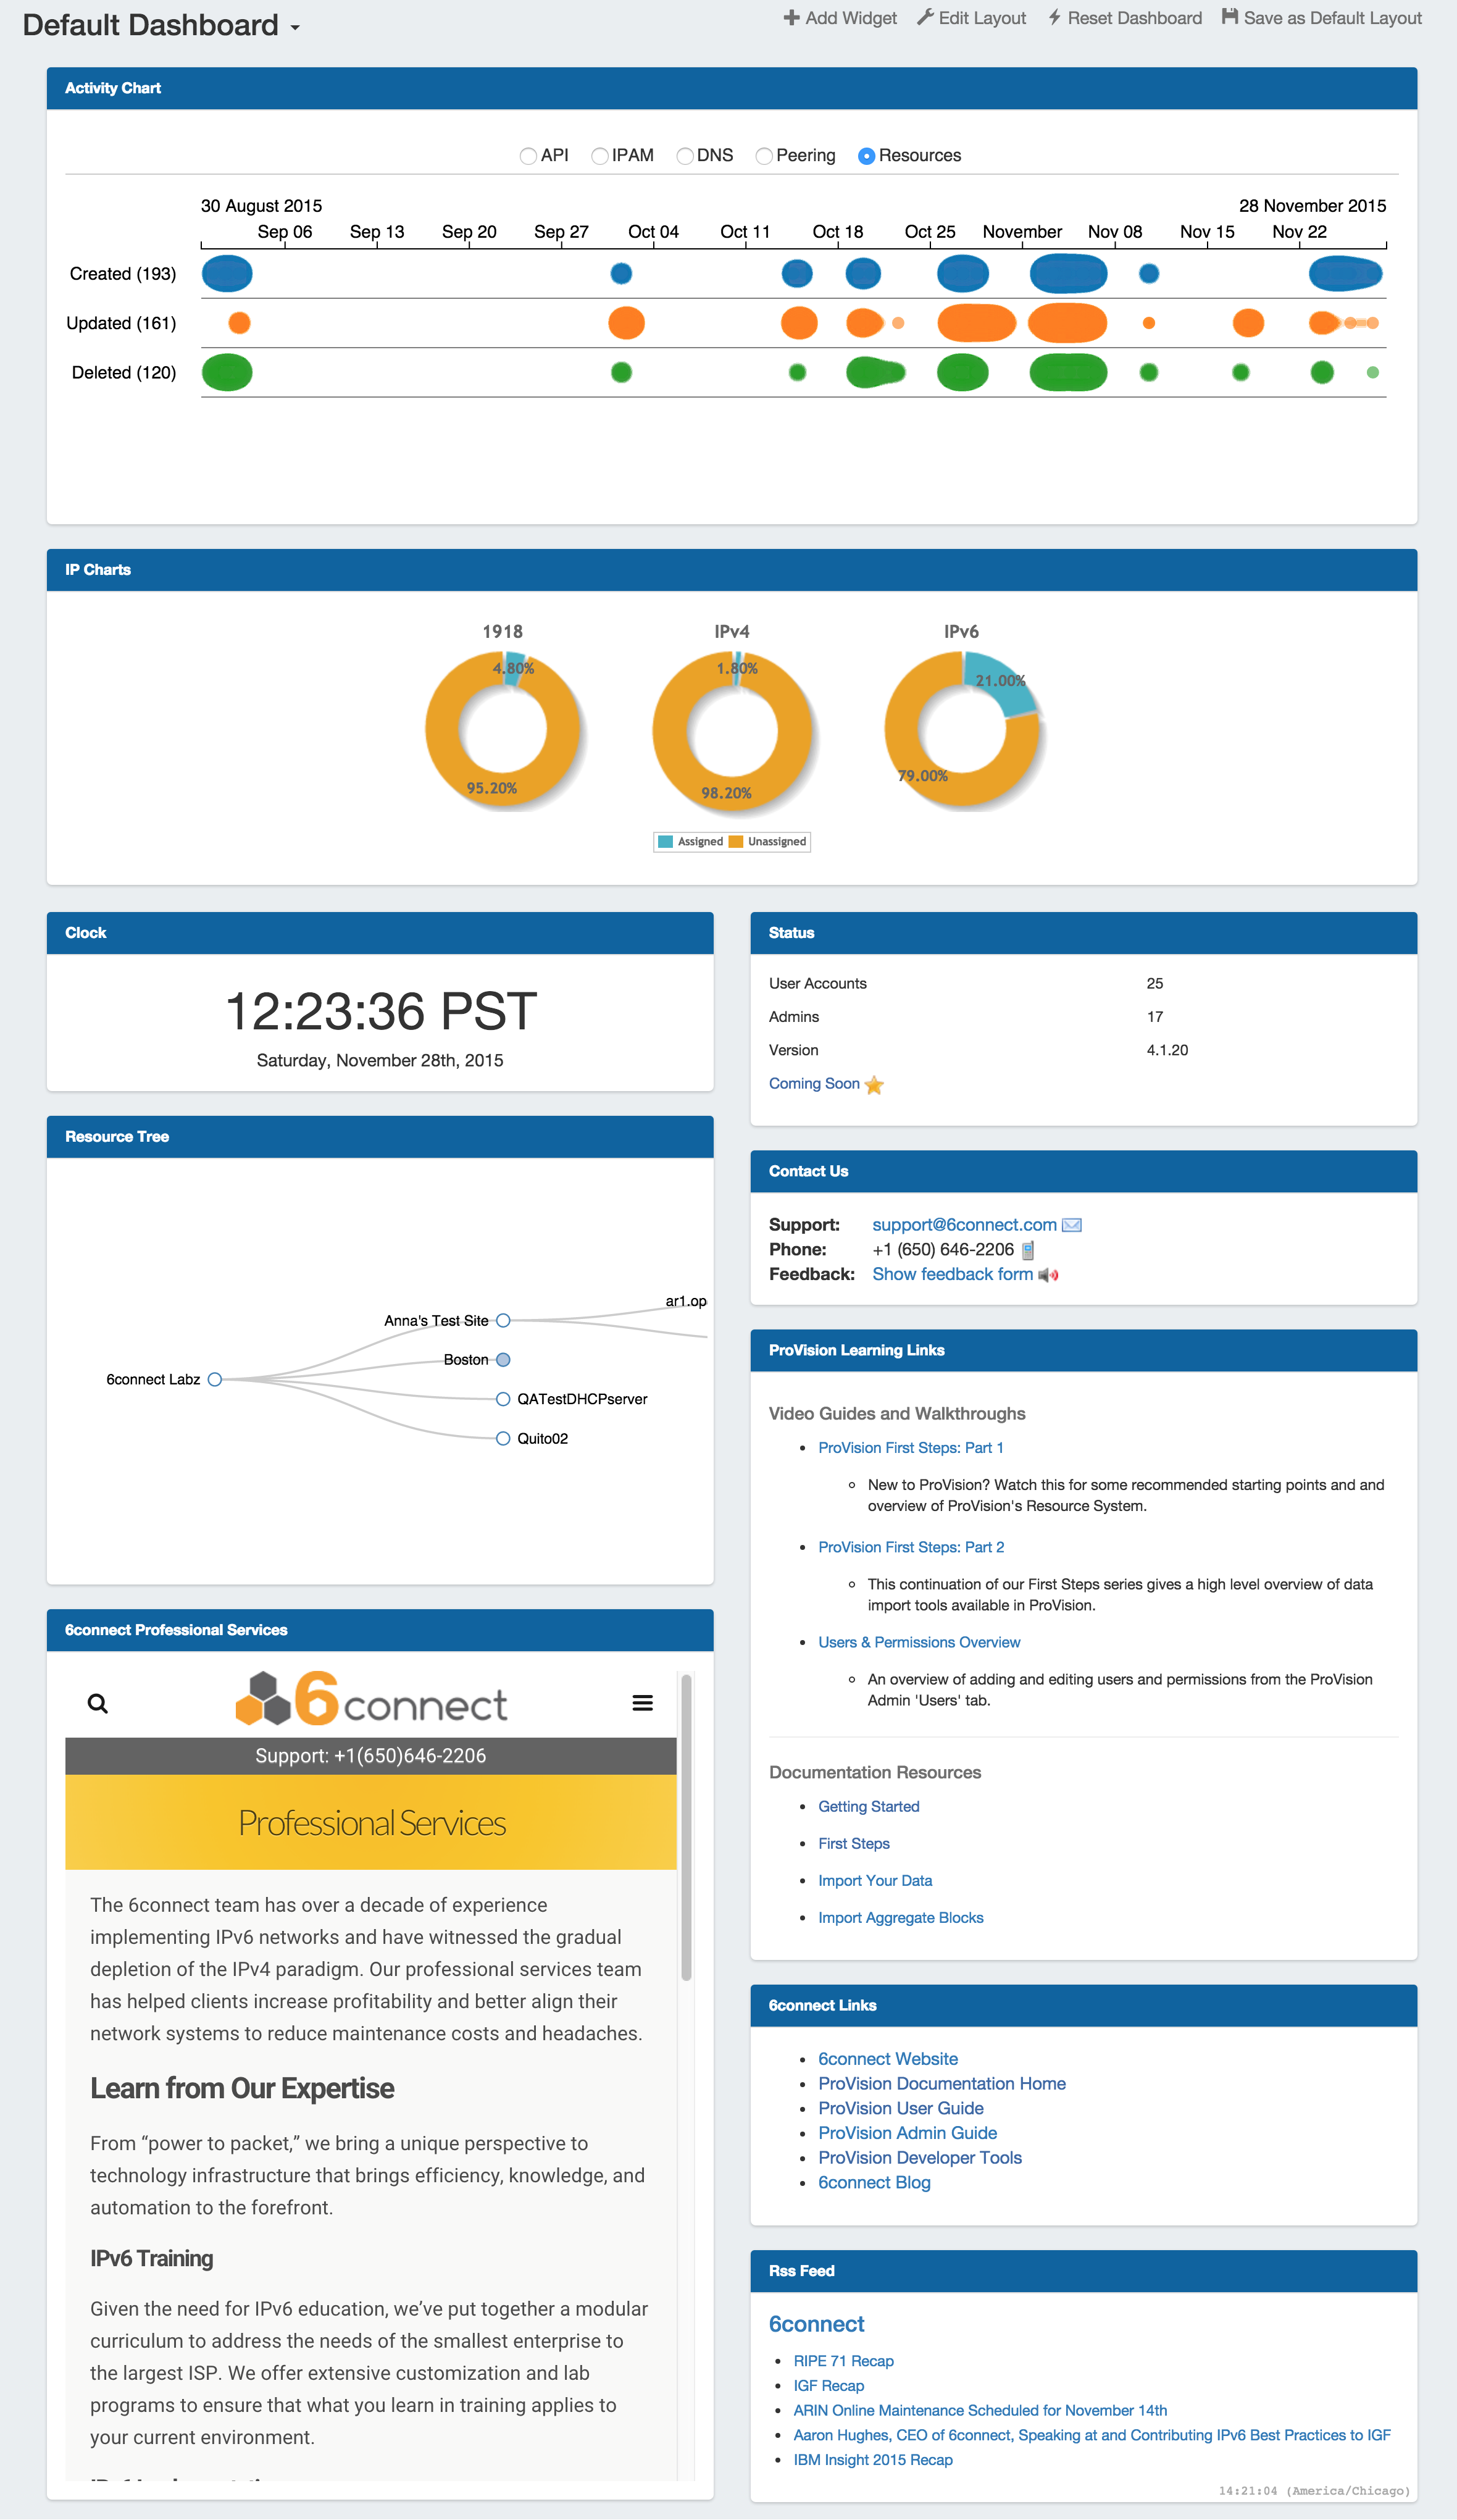Open the RIPE 71 Recap feed item
The width and height of the screenshot is (1457, 2520).
[843, 2361]
